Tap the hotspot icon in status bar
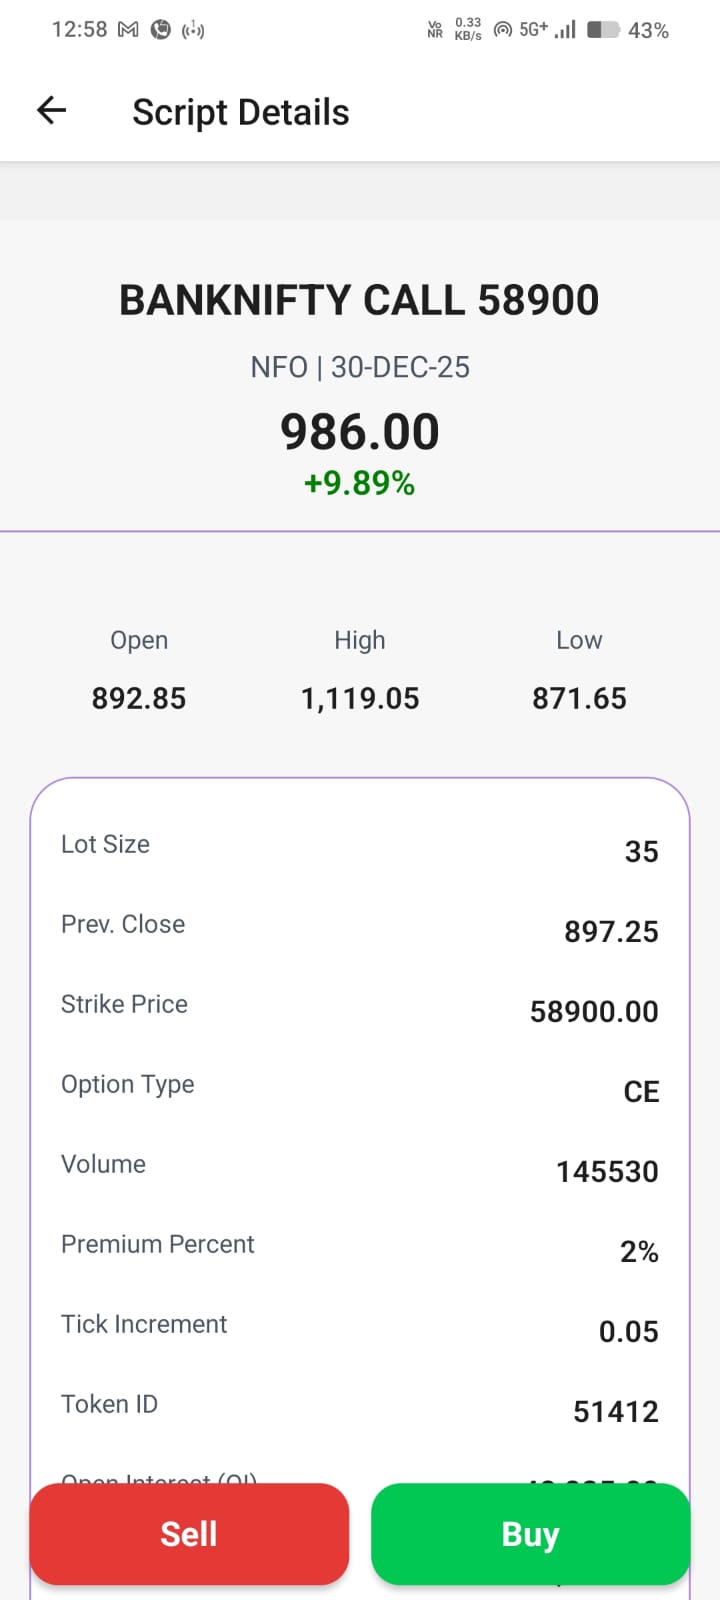 coord(193,30)
